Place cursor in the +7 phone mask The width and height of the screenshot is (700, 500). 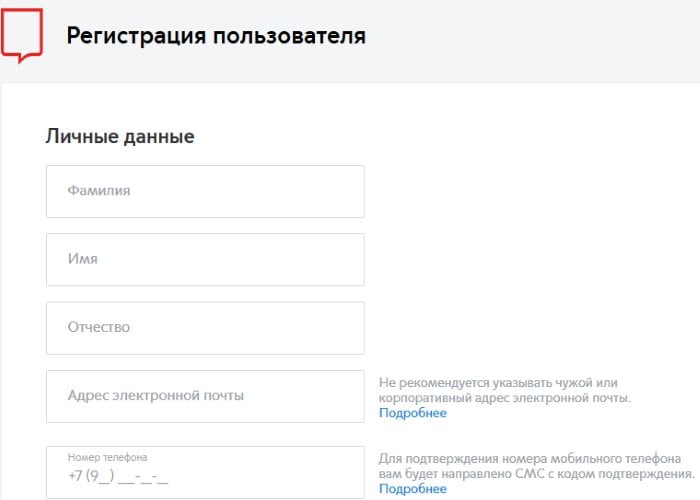click(118, 477)
